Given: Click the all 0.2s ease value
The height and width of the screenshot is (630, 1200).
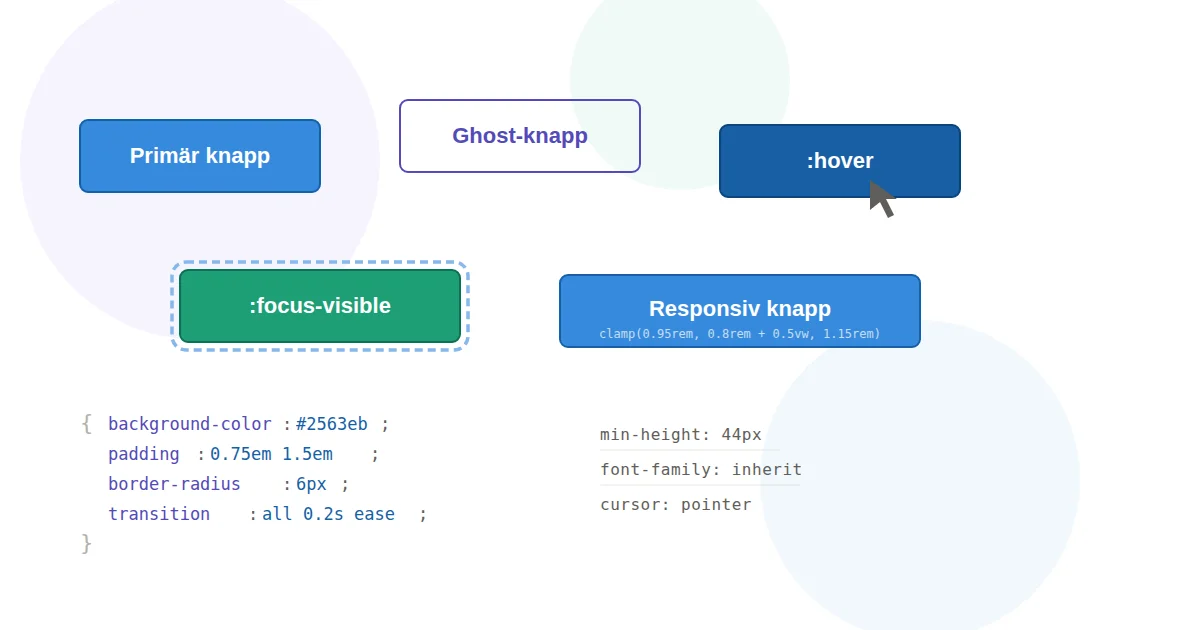Looking at the screenshot, I should pyautogui.click(x=328, y=514).
